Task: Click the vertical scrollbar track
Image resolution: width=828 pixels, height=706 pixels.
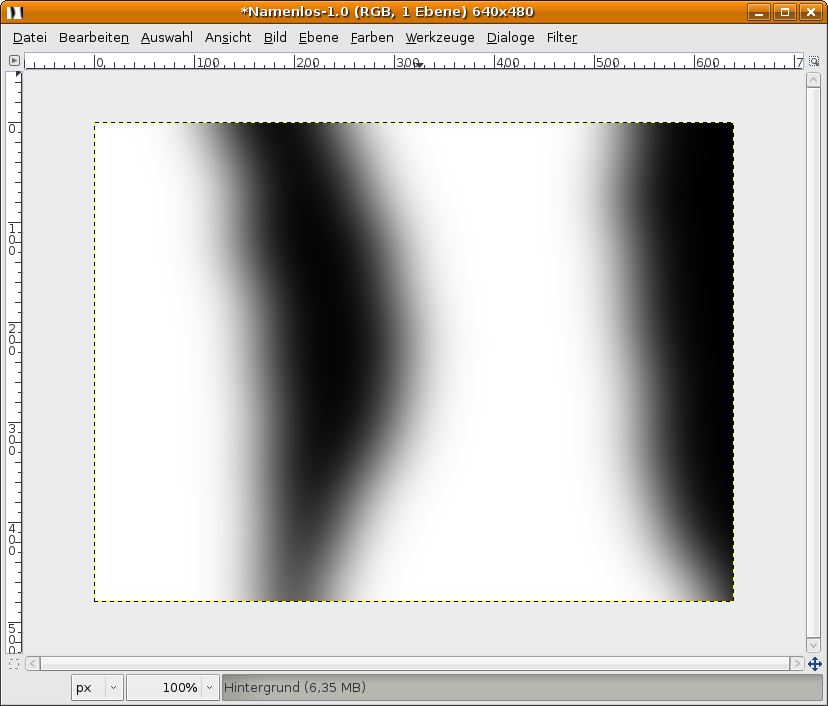Action: pos(813,362)
